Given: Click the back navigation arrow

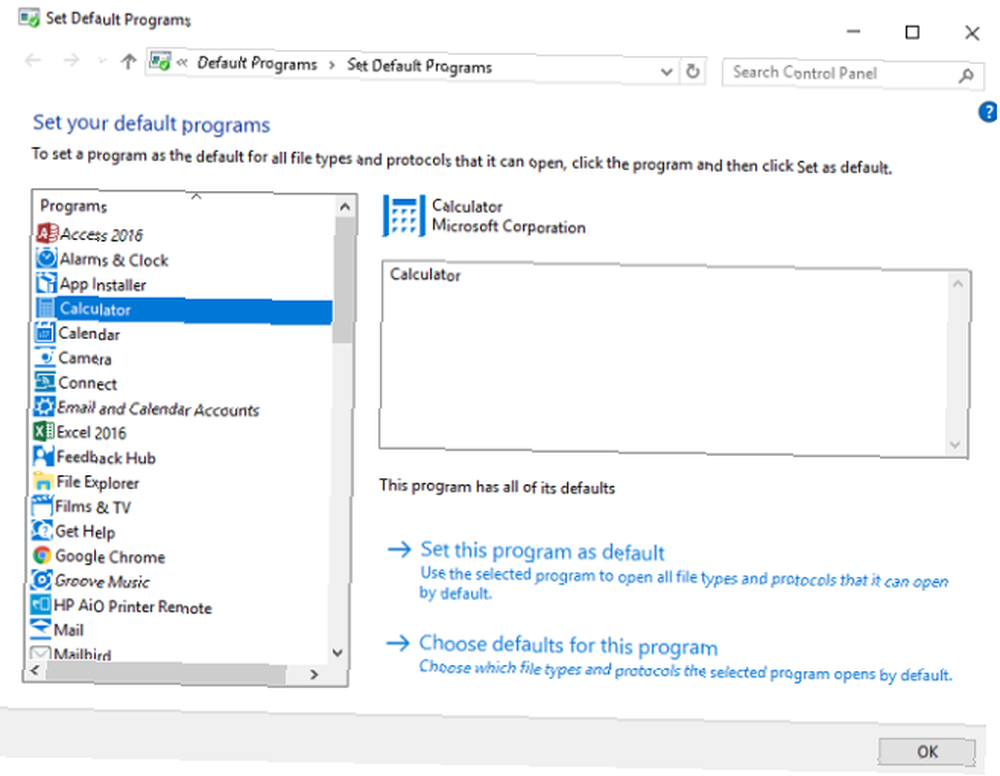Looking at the screenshot, I should [x=33, y=61].
